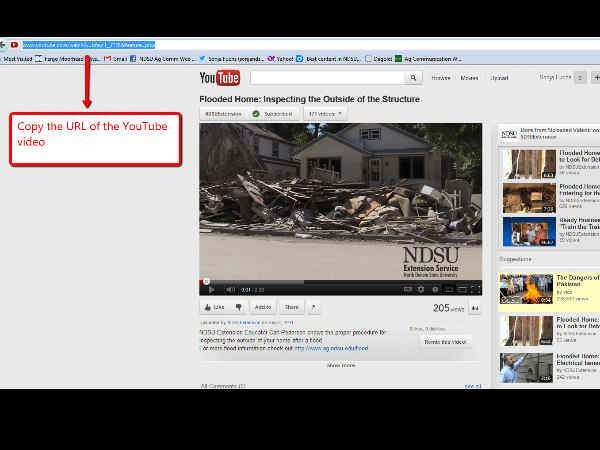Click the Share button
This screenshot has width=600, height=450.
pos(292,307)
